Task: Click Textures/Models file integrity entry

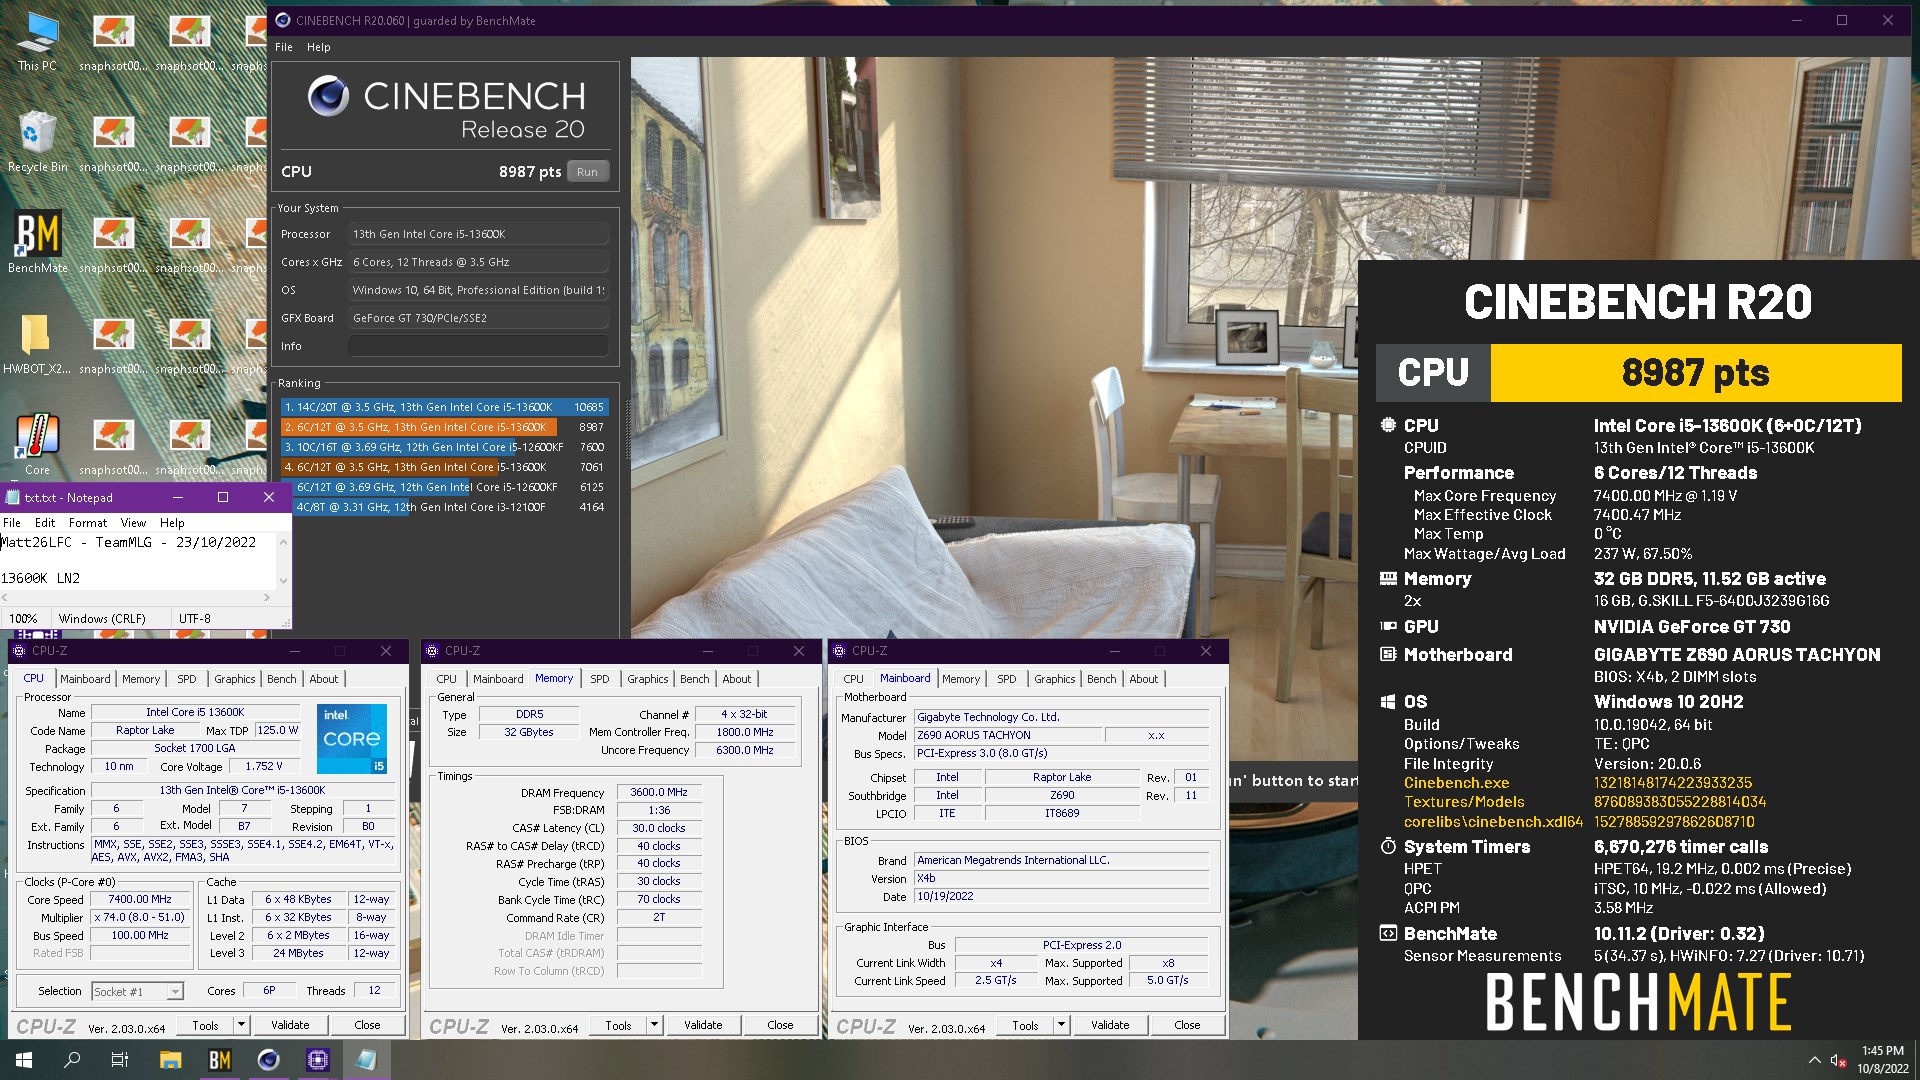Action: tap(1464, 802)
